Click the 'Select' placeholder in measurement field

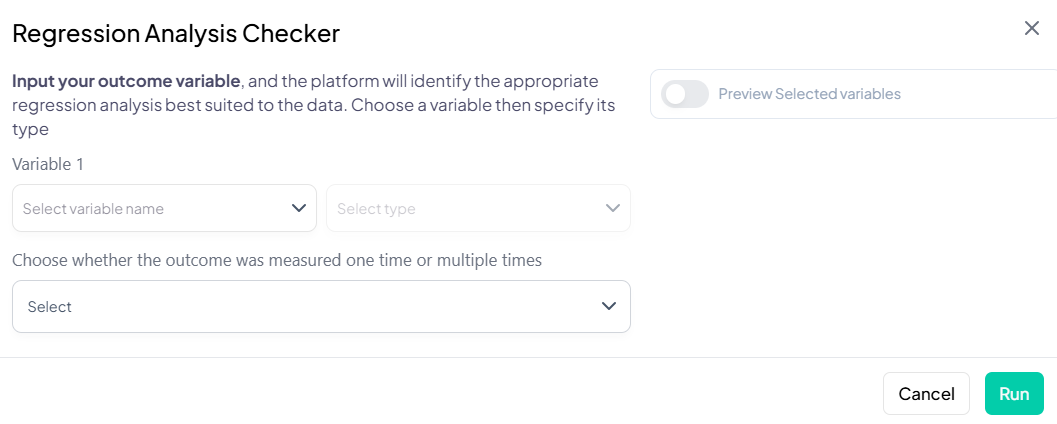pos(50,307)
